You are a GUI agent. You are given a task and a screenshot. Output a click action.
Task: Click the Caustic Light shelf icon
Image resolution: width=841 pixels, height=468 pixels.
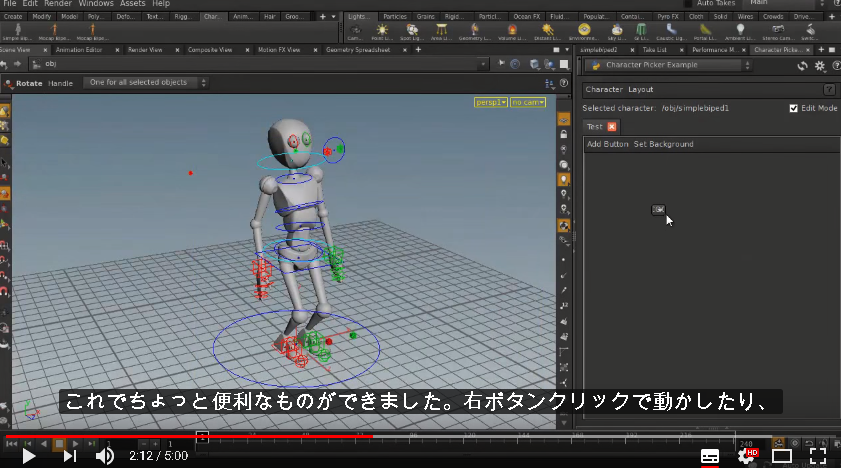[x=671, y=32]
